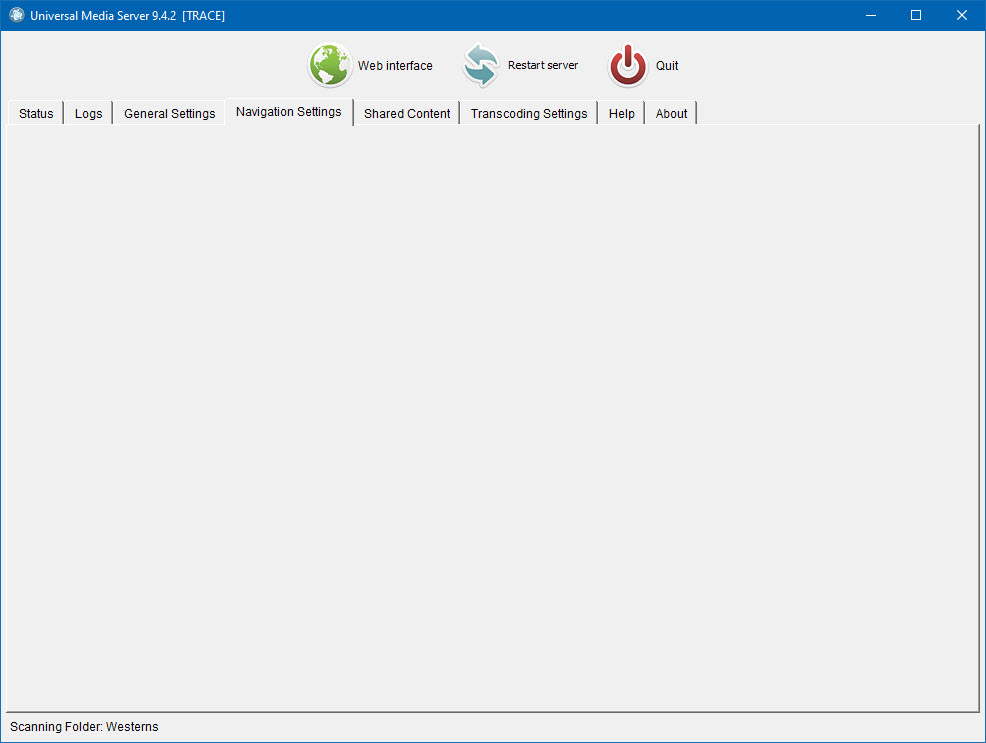The image size is (986, 743).
Task: Open the About tab
Action: point(671,114)
